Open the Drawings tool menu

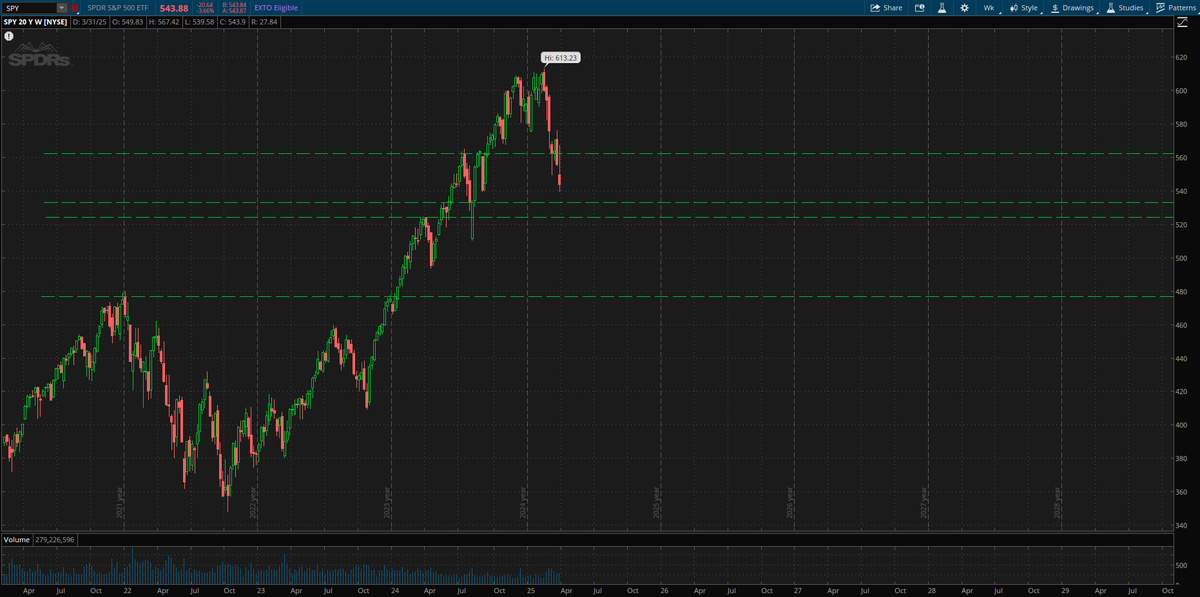(1073, 7)
